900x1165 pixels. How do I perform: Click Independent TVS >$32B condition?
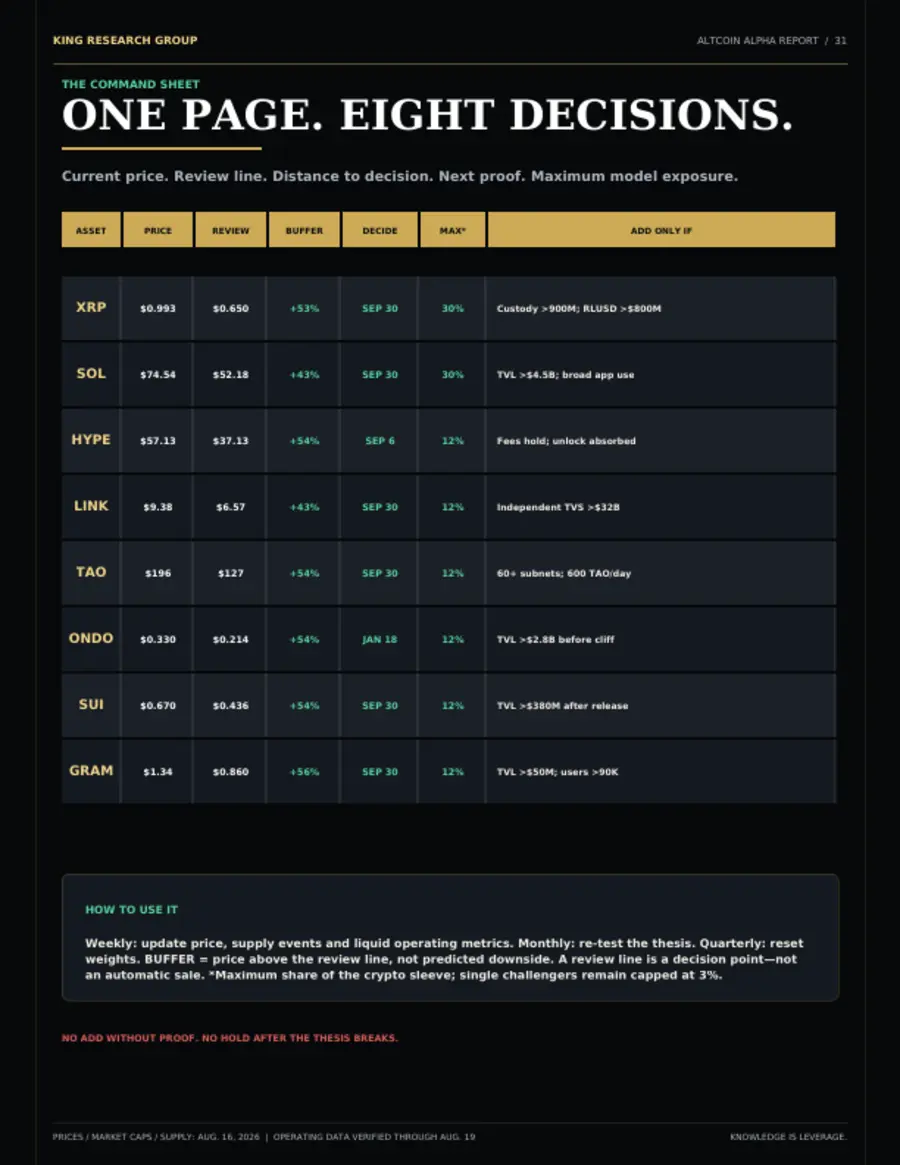(557, 507)
